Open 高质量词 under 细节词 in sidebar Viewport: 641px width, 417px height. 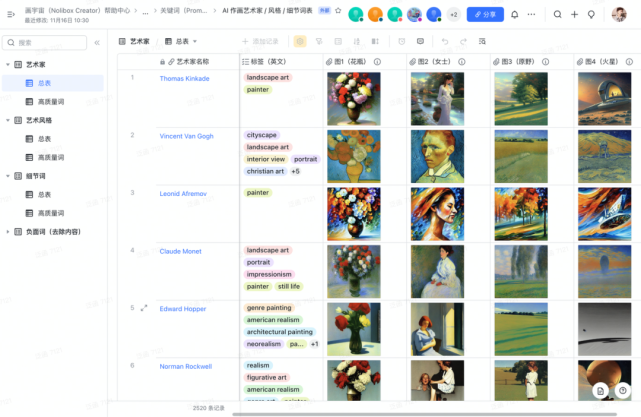pyautogui.click(x=53, y=213)
